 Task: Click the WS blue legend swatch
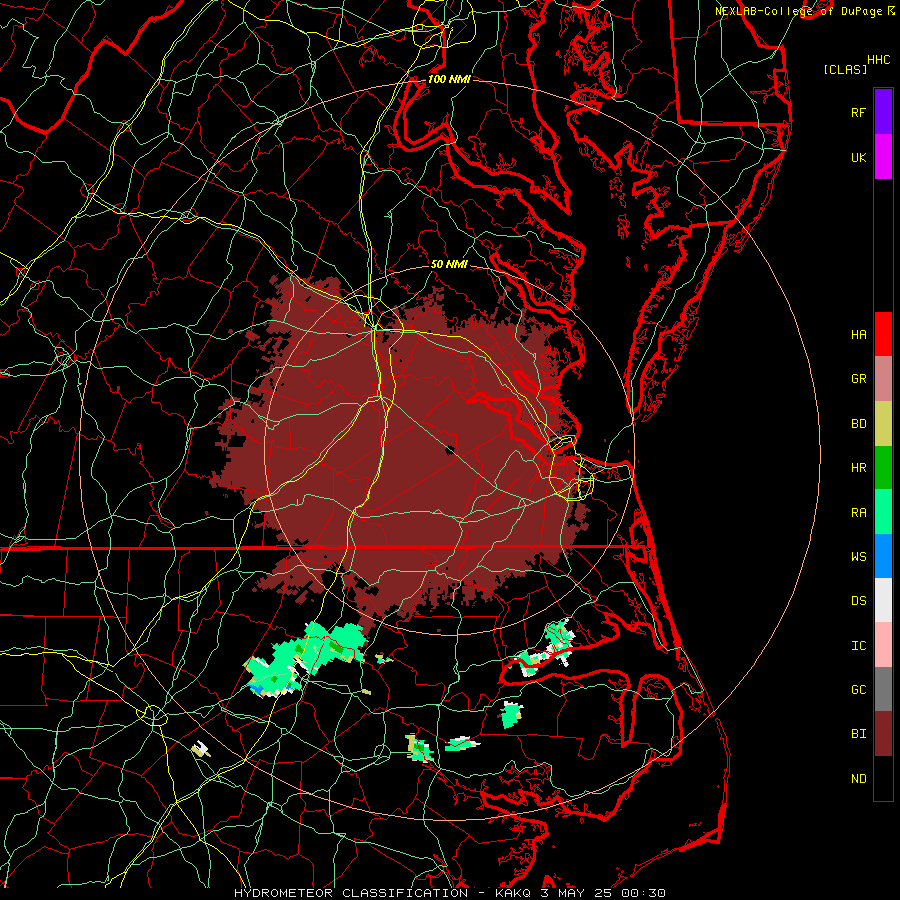click(x=883, y=556)
